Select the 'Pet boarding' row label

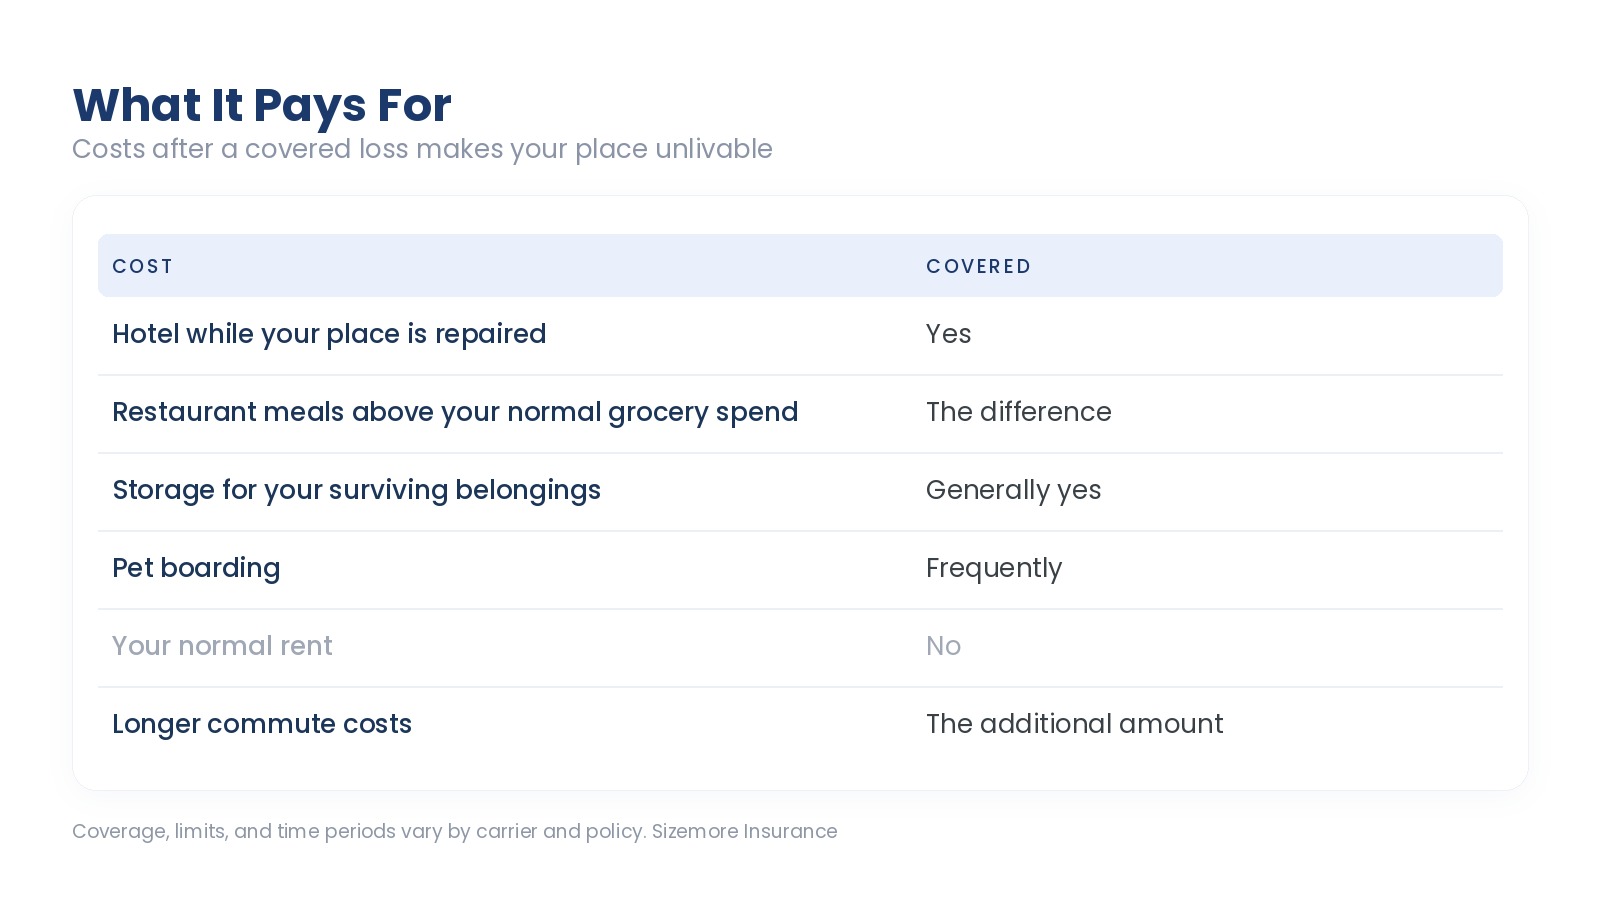pyautogui.click(x=196, y=568)
